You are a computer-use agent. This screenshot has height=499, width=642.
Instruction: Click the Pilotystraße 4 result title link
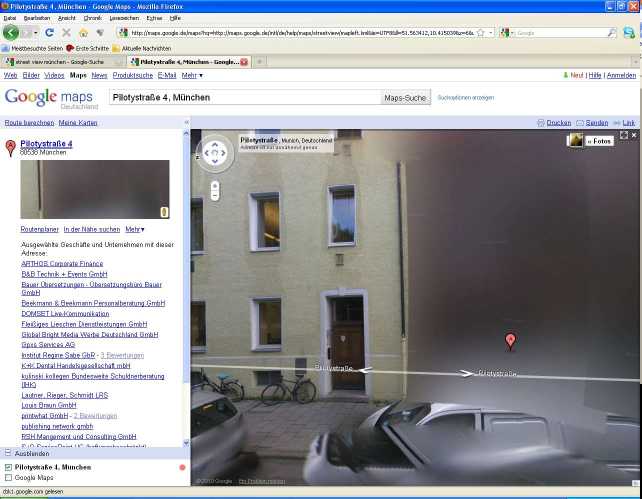pos(46,144)
